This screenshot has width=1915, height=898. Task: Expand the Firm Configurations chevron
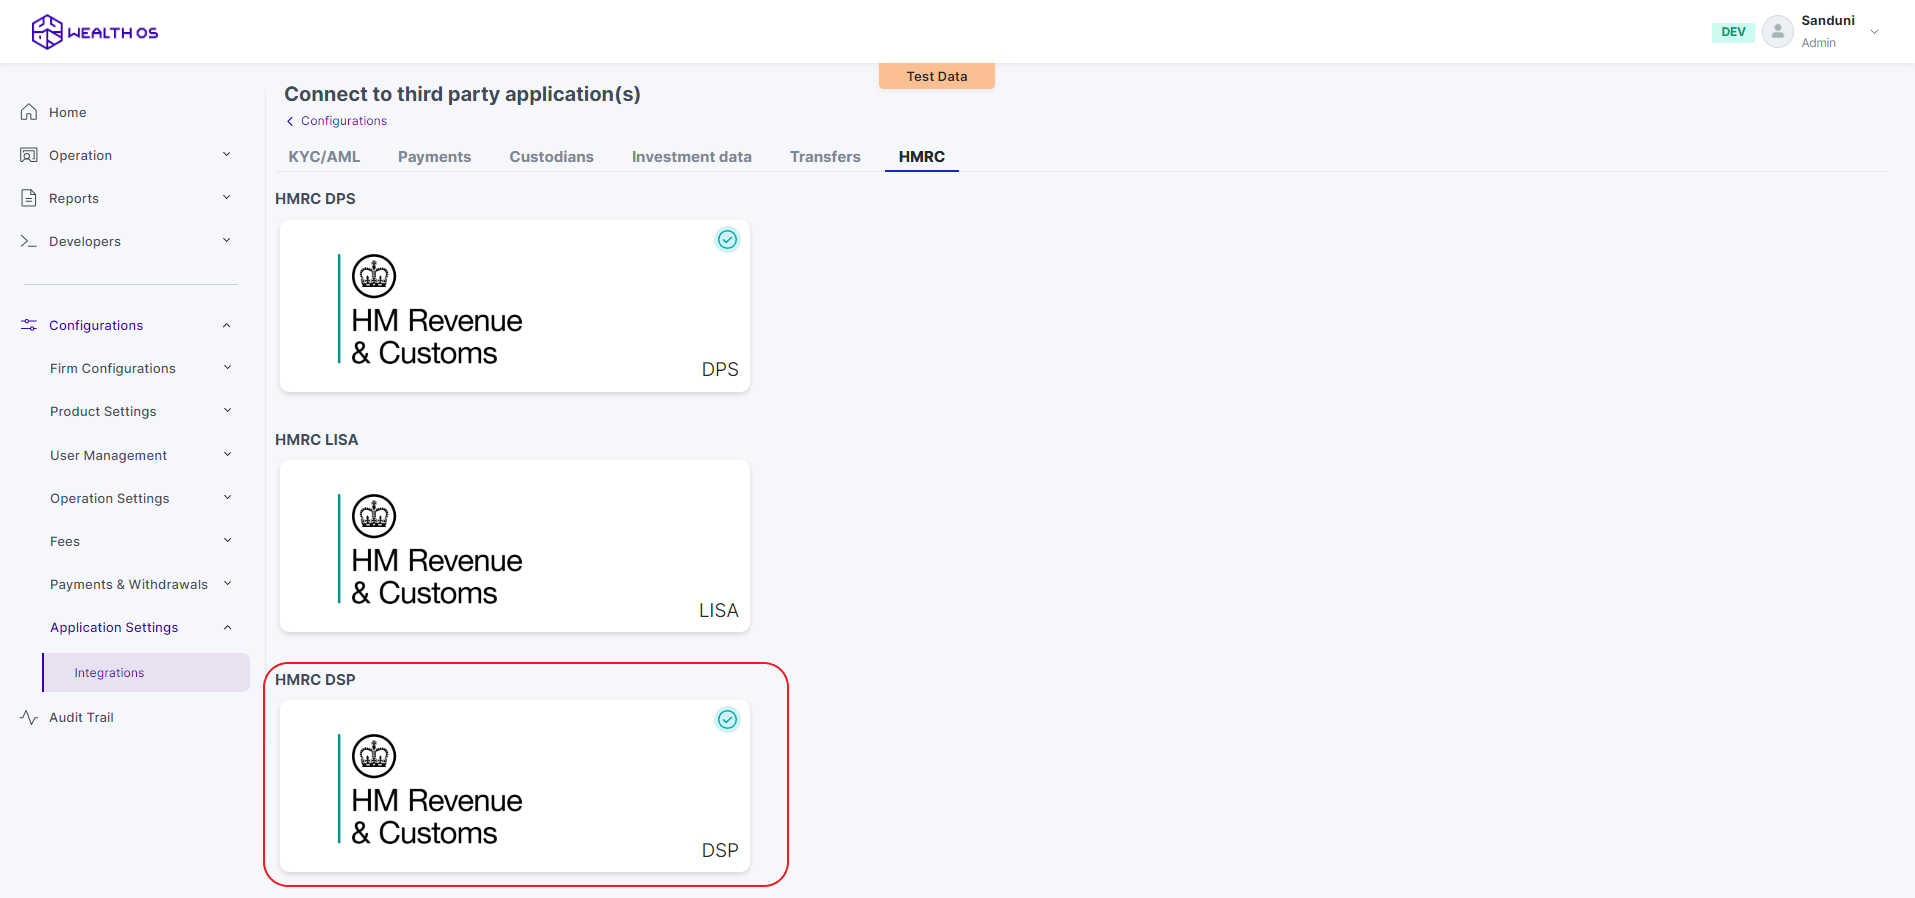pos(227,367)
